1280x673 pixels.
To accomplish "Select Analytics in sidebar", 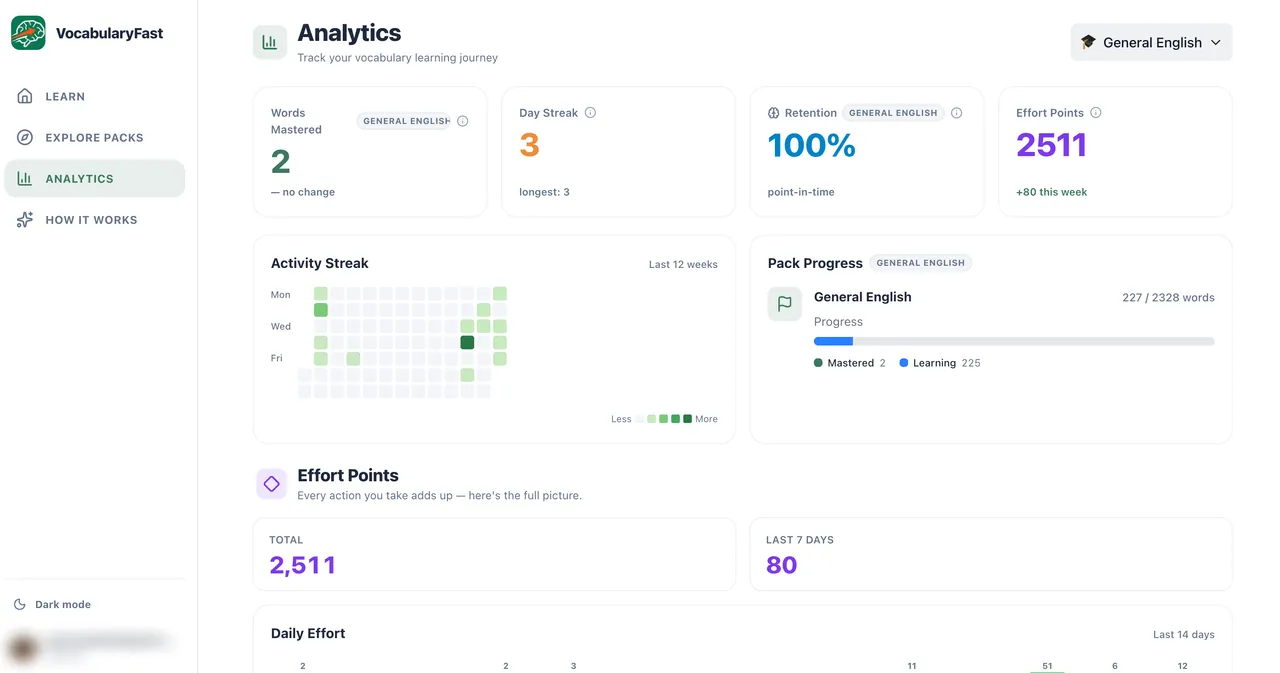I will pyautogui.click(x=94, y=179).
